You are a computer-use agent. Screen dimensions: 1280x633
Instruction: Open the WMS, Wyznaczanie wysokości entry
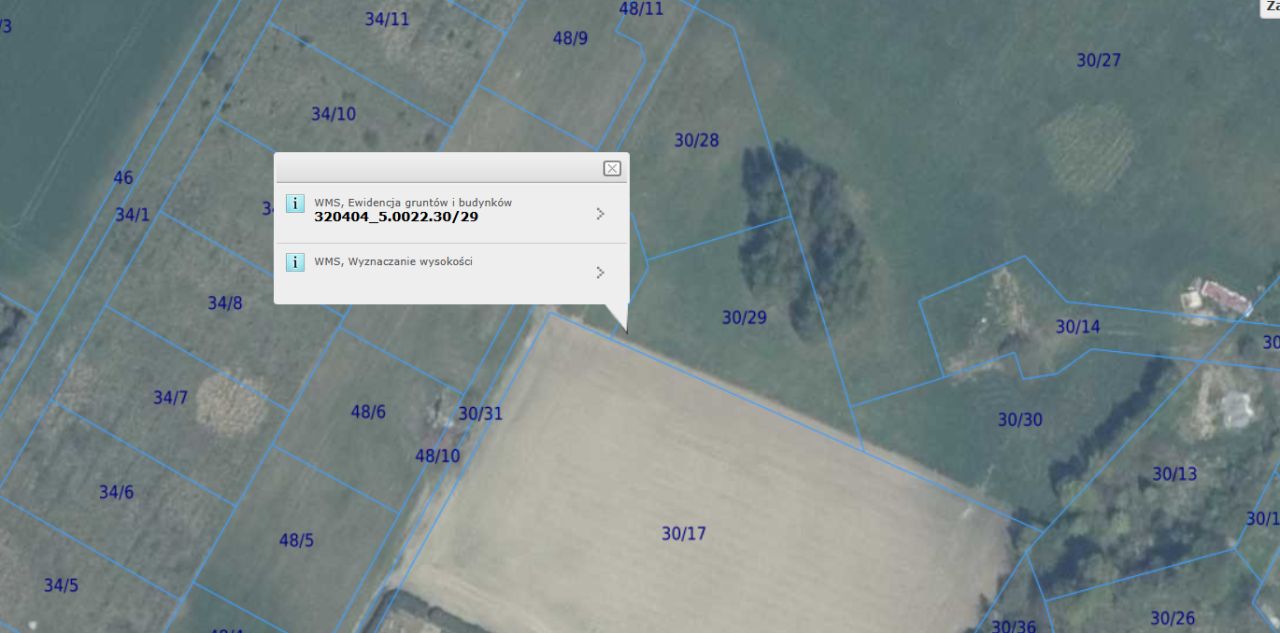pyautogui.click(x=451, y=272)
